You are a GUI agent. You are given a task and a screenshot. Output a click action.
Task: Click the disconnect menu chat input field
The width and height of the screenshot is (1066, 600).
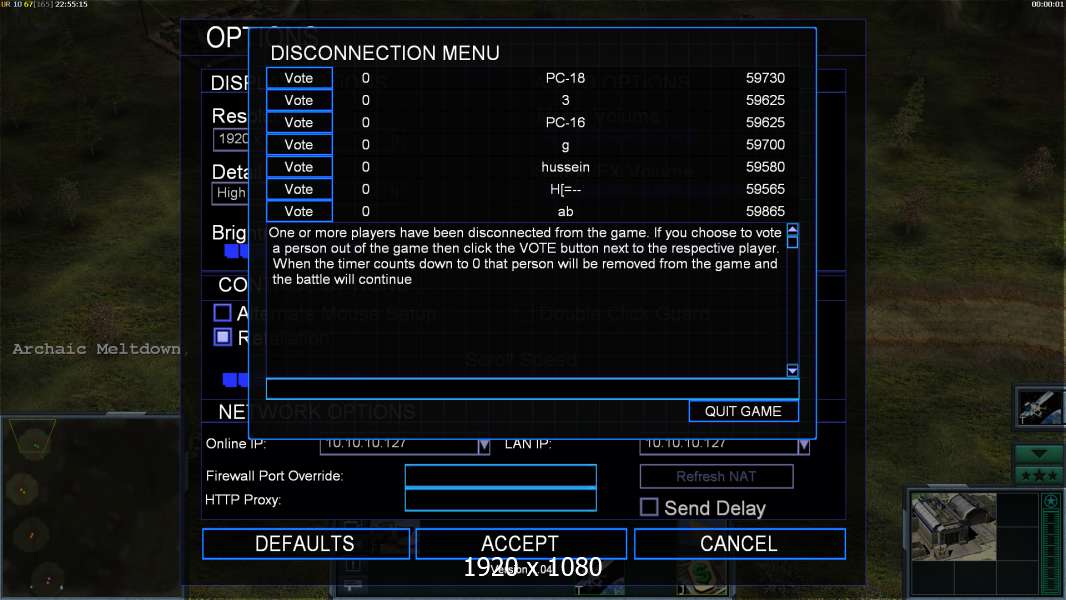(532, 389)
